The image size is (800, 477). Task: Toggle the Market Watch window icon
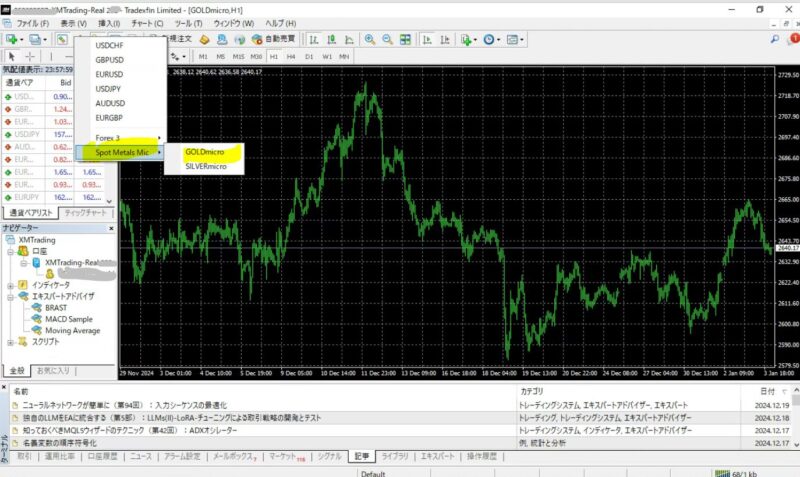coord(62,39)
